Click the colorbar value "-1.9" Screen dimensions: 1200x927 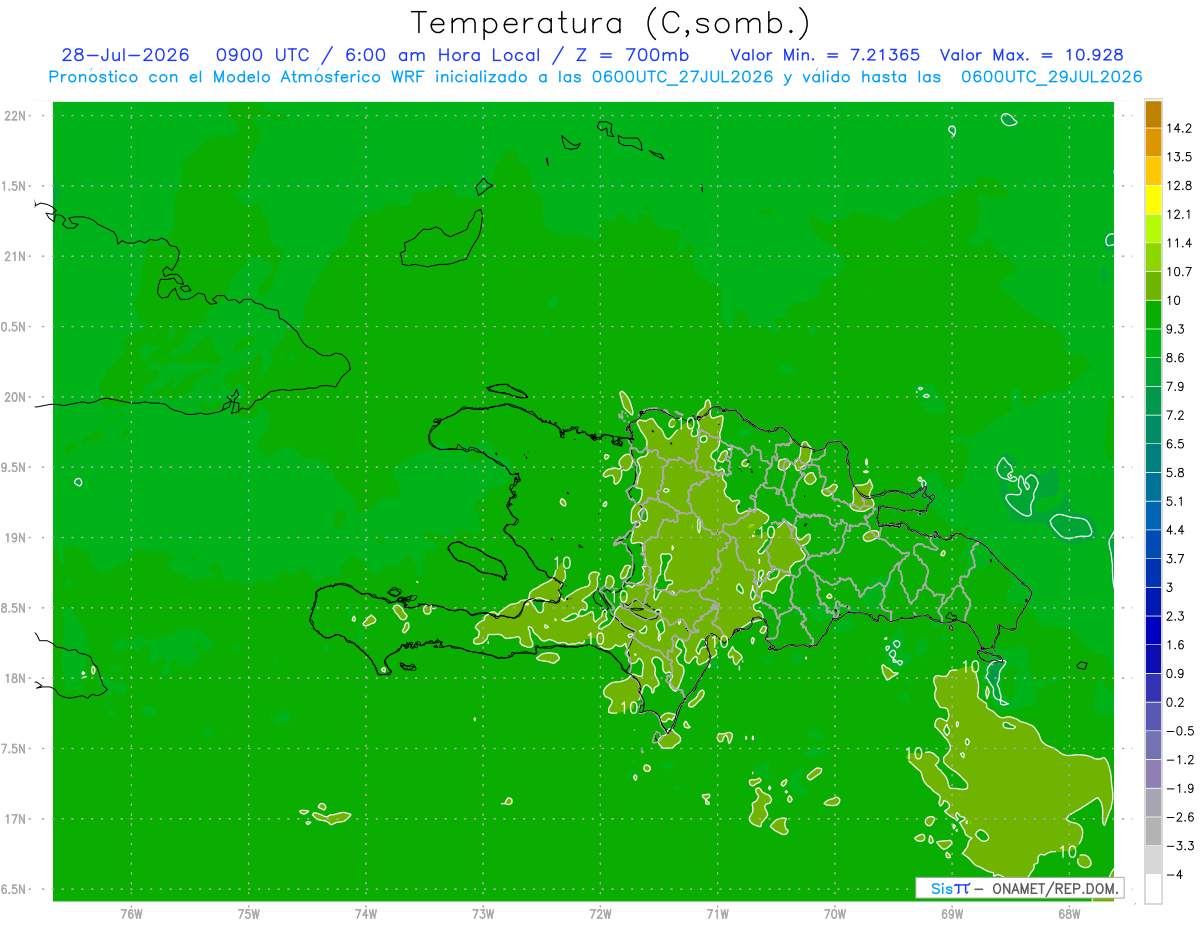coord(1181,788)
